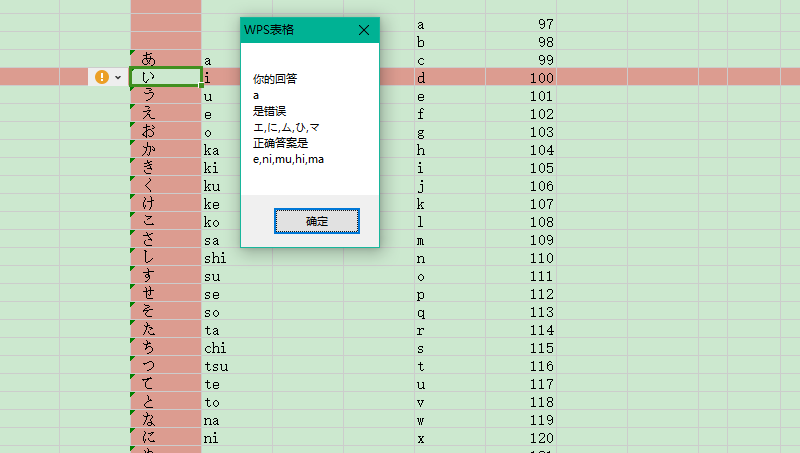This screenshot has height=453, width=800.
Task: Select the cell containing し
Action: coord(166,258)
